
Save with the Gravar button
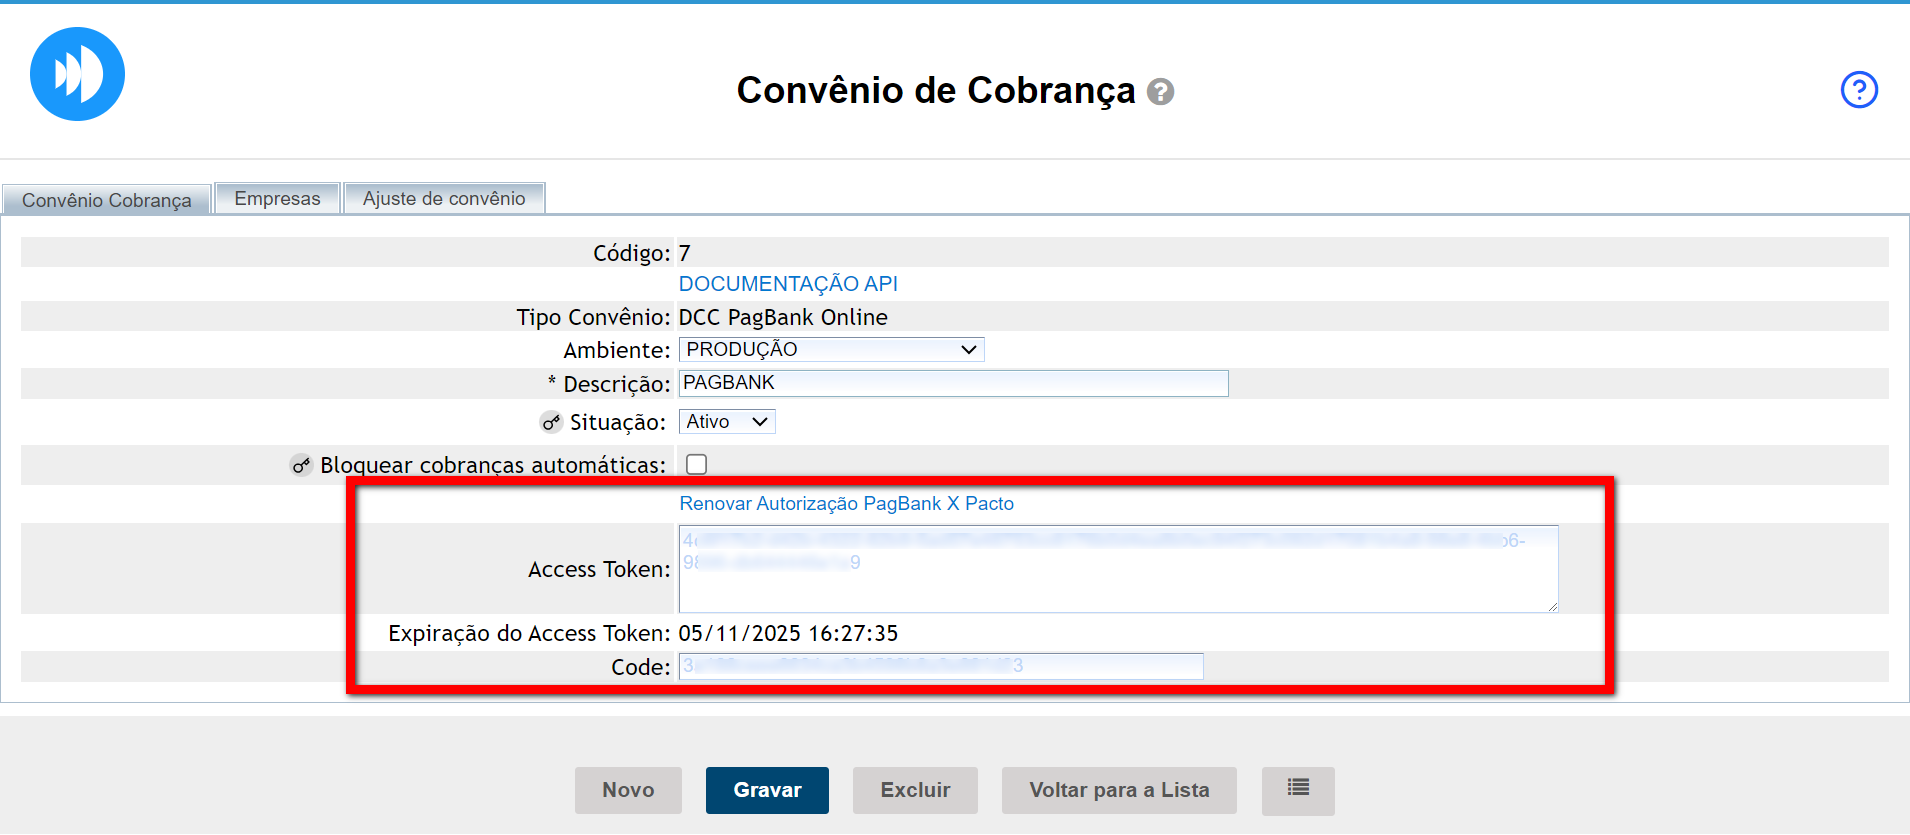pos(767,790)
